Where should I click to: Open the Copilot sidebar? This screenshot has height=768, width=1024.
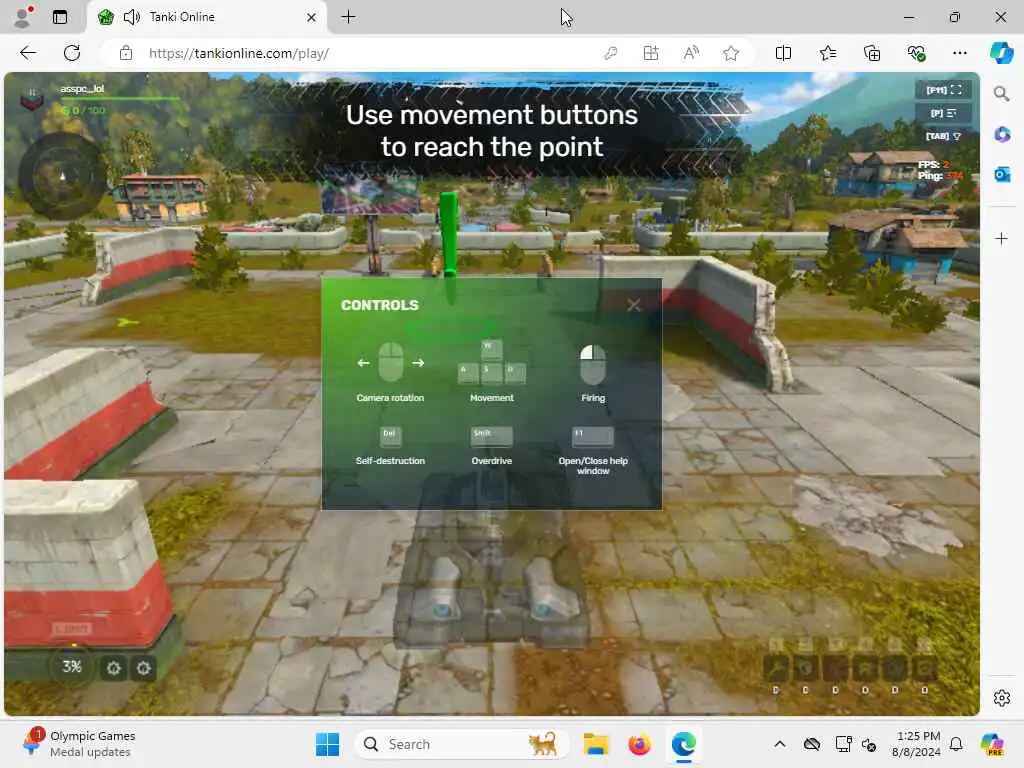(x=1001, y=53)
